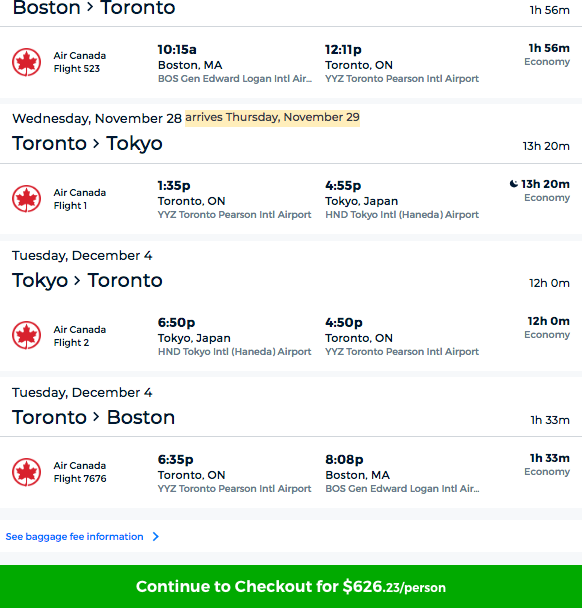The height and width of the screenshot is (608, 582).
Task: Click the truncated BOS Gen Edward Logan departure airport
Action: click(235, 79)
